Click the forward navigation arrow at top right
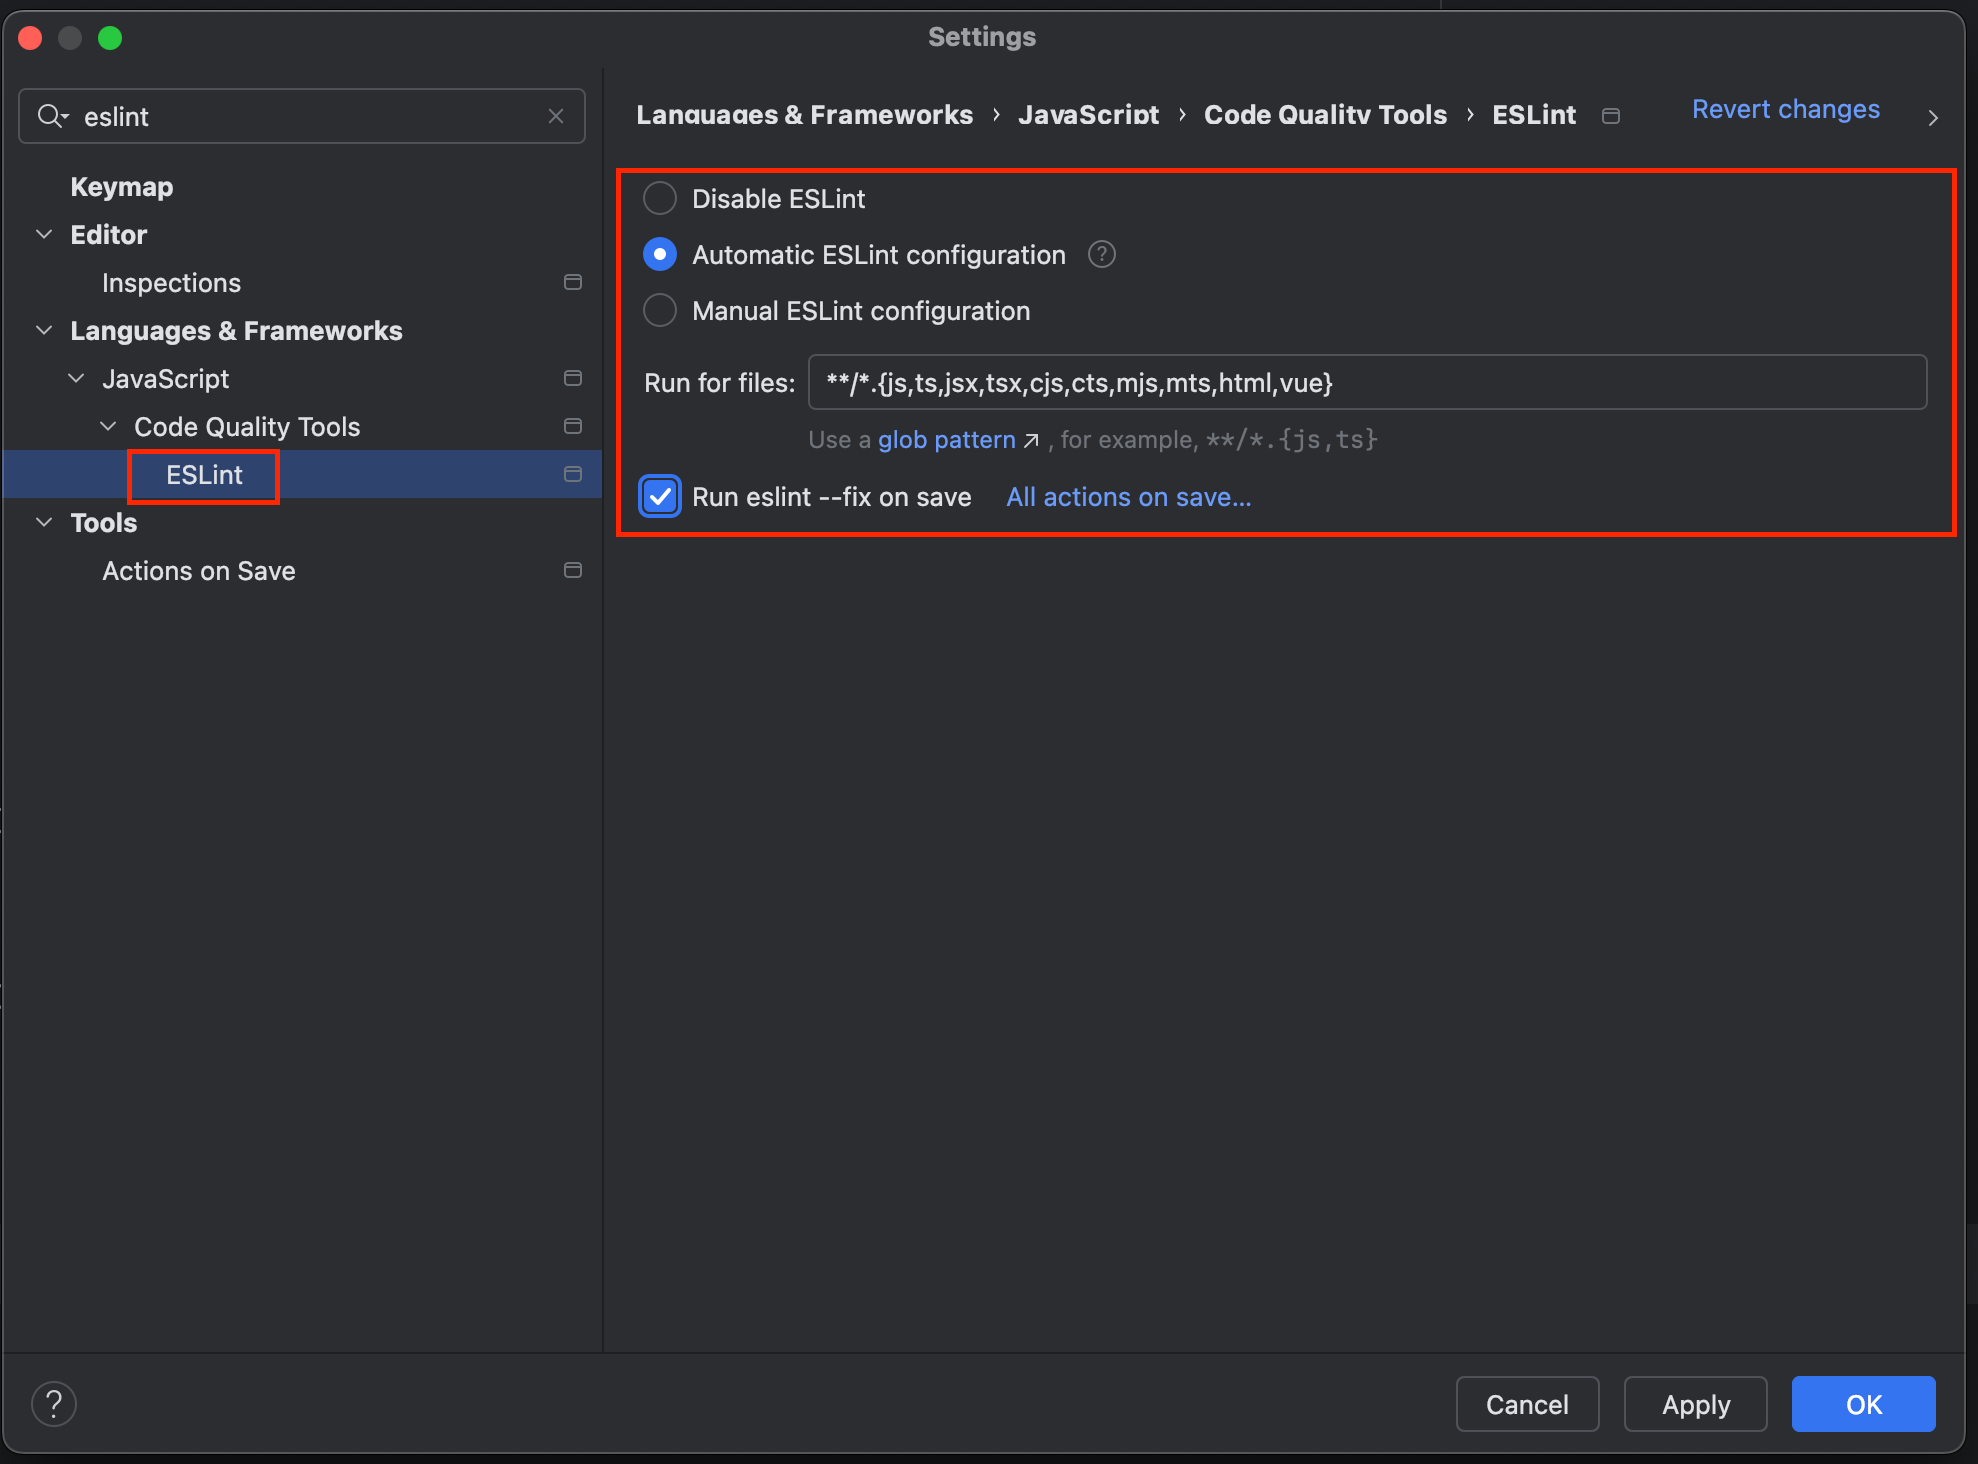 tap(1932, 118)
